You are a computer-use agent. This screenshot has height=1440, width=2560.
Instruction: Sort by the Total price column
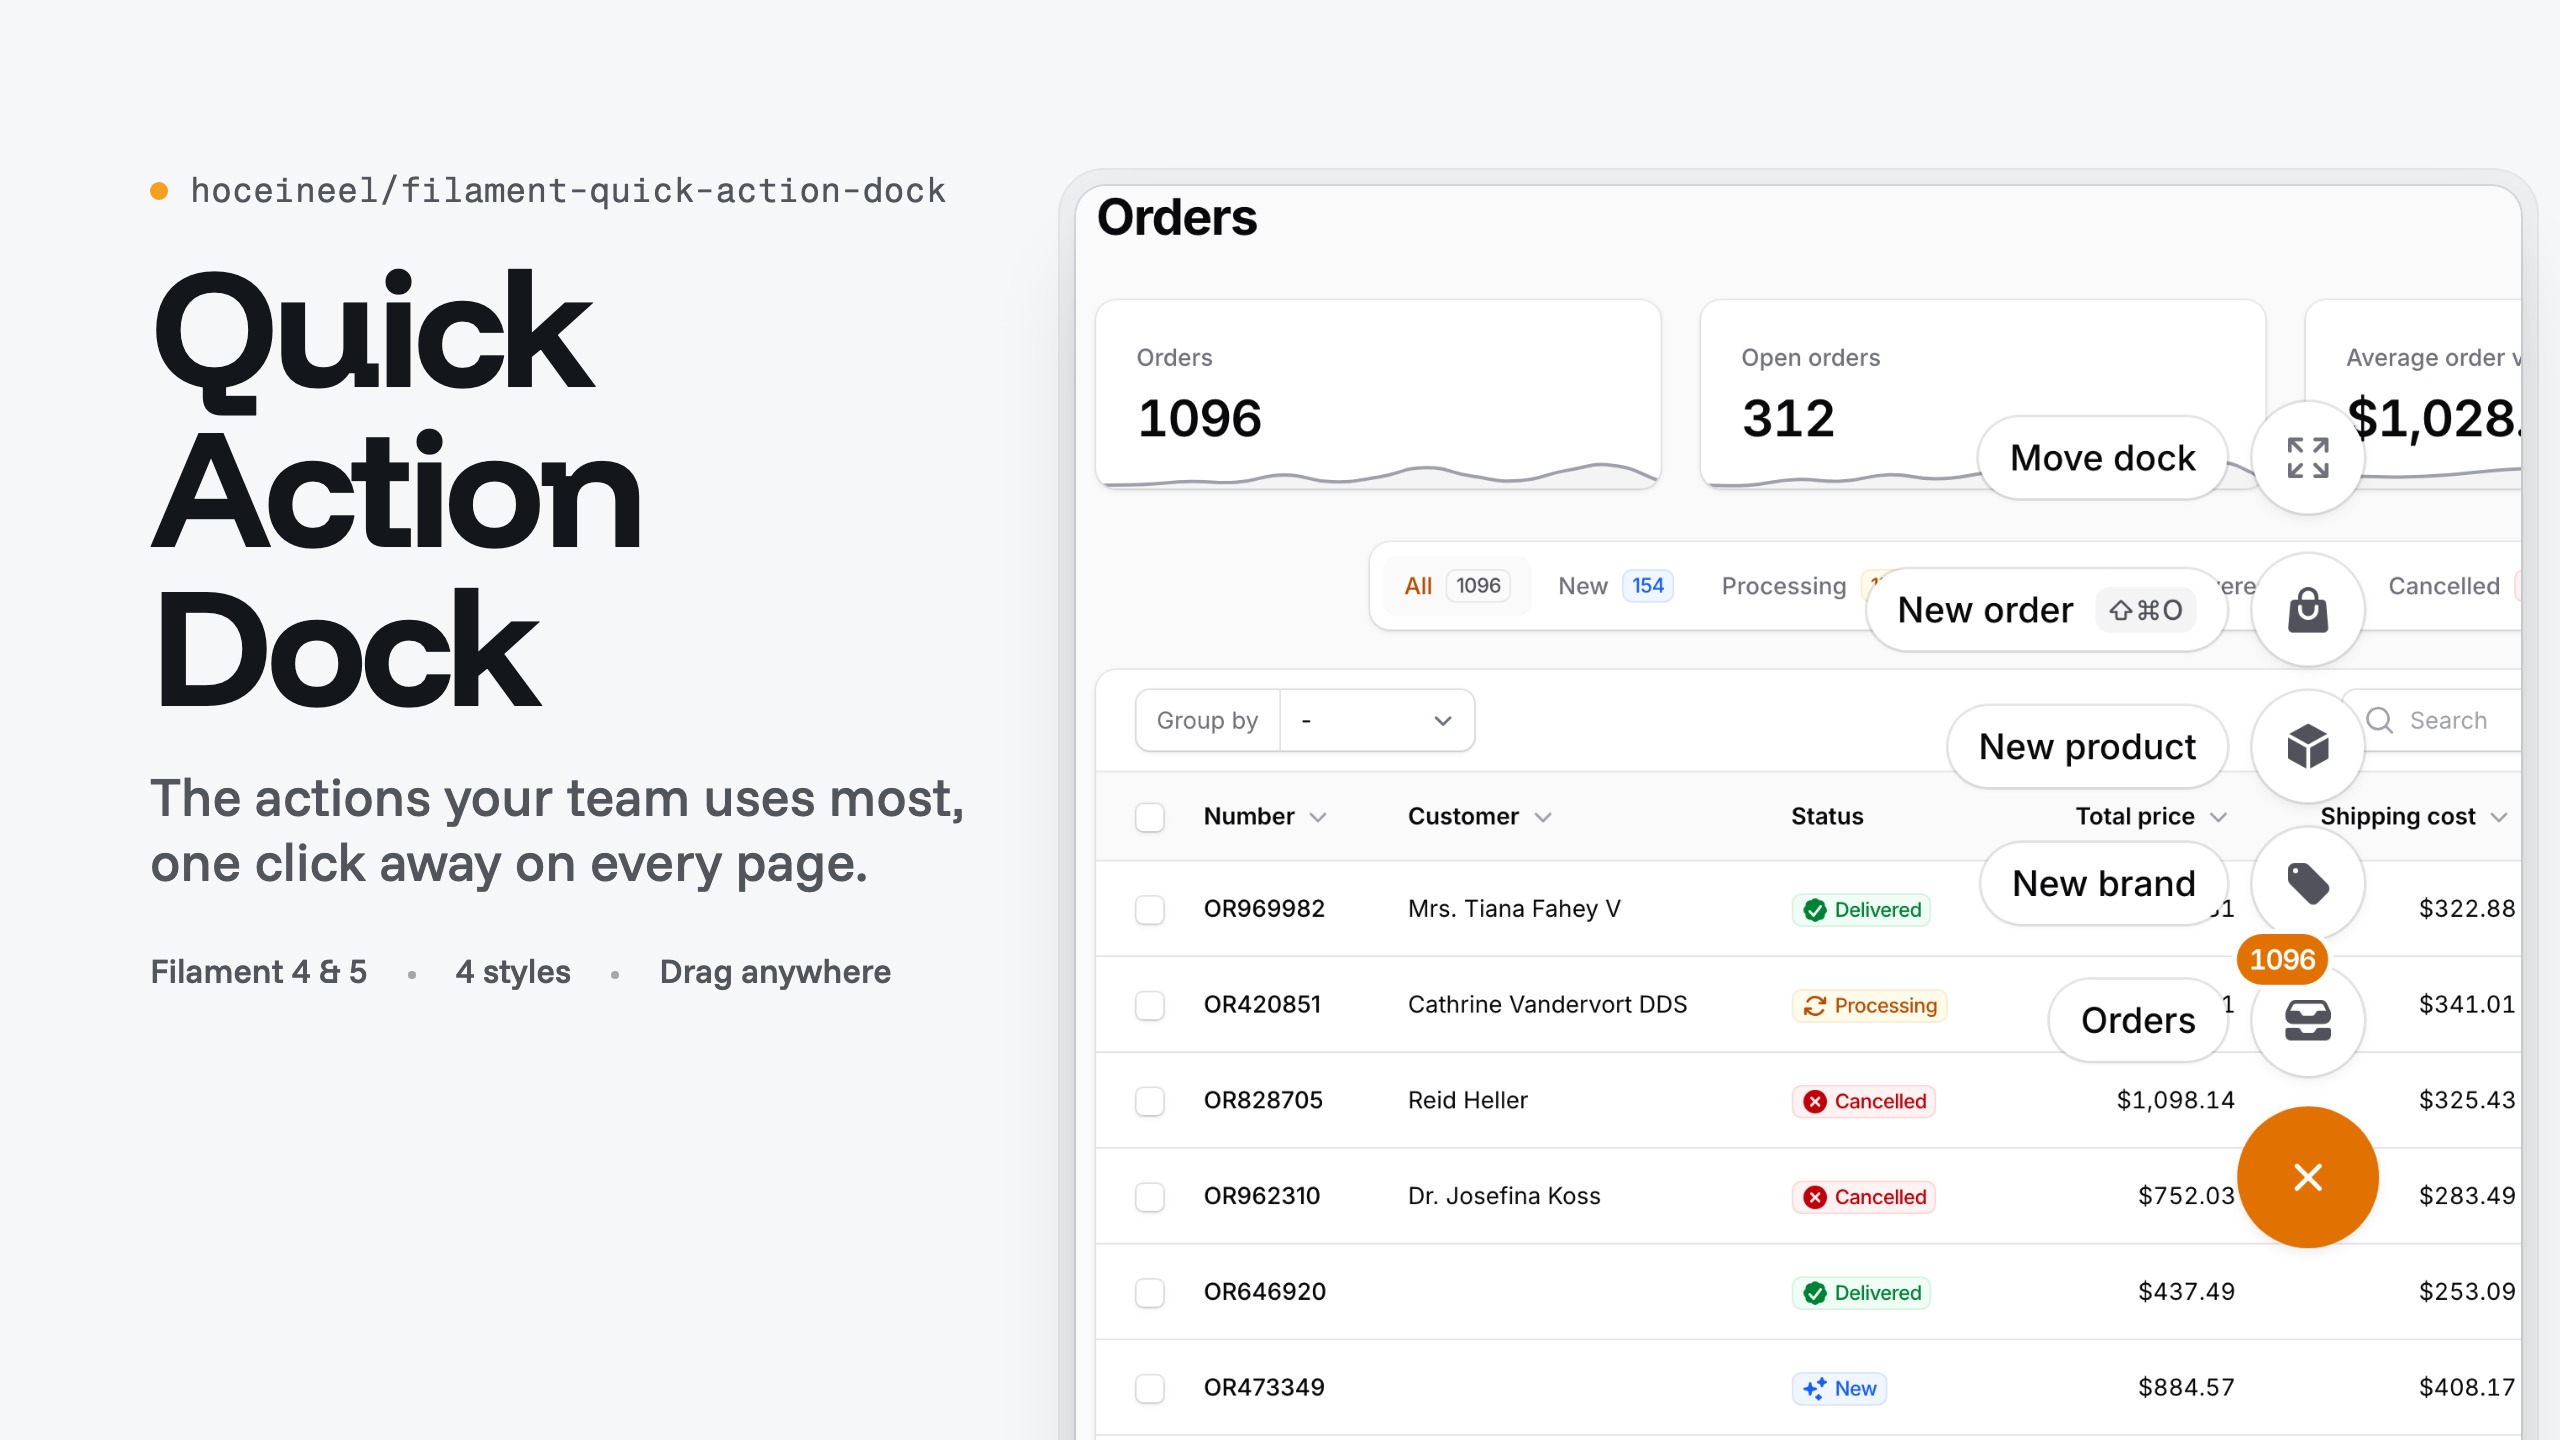tap(2150, 817)
